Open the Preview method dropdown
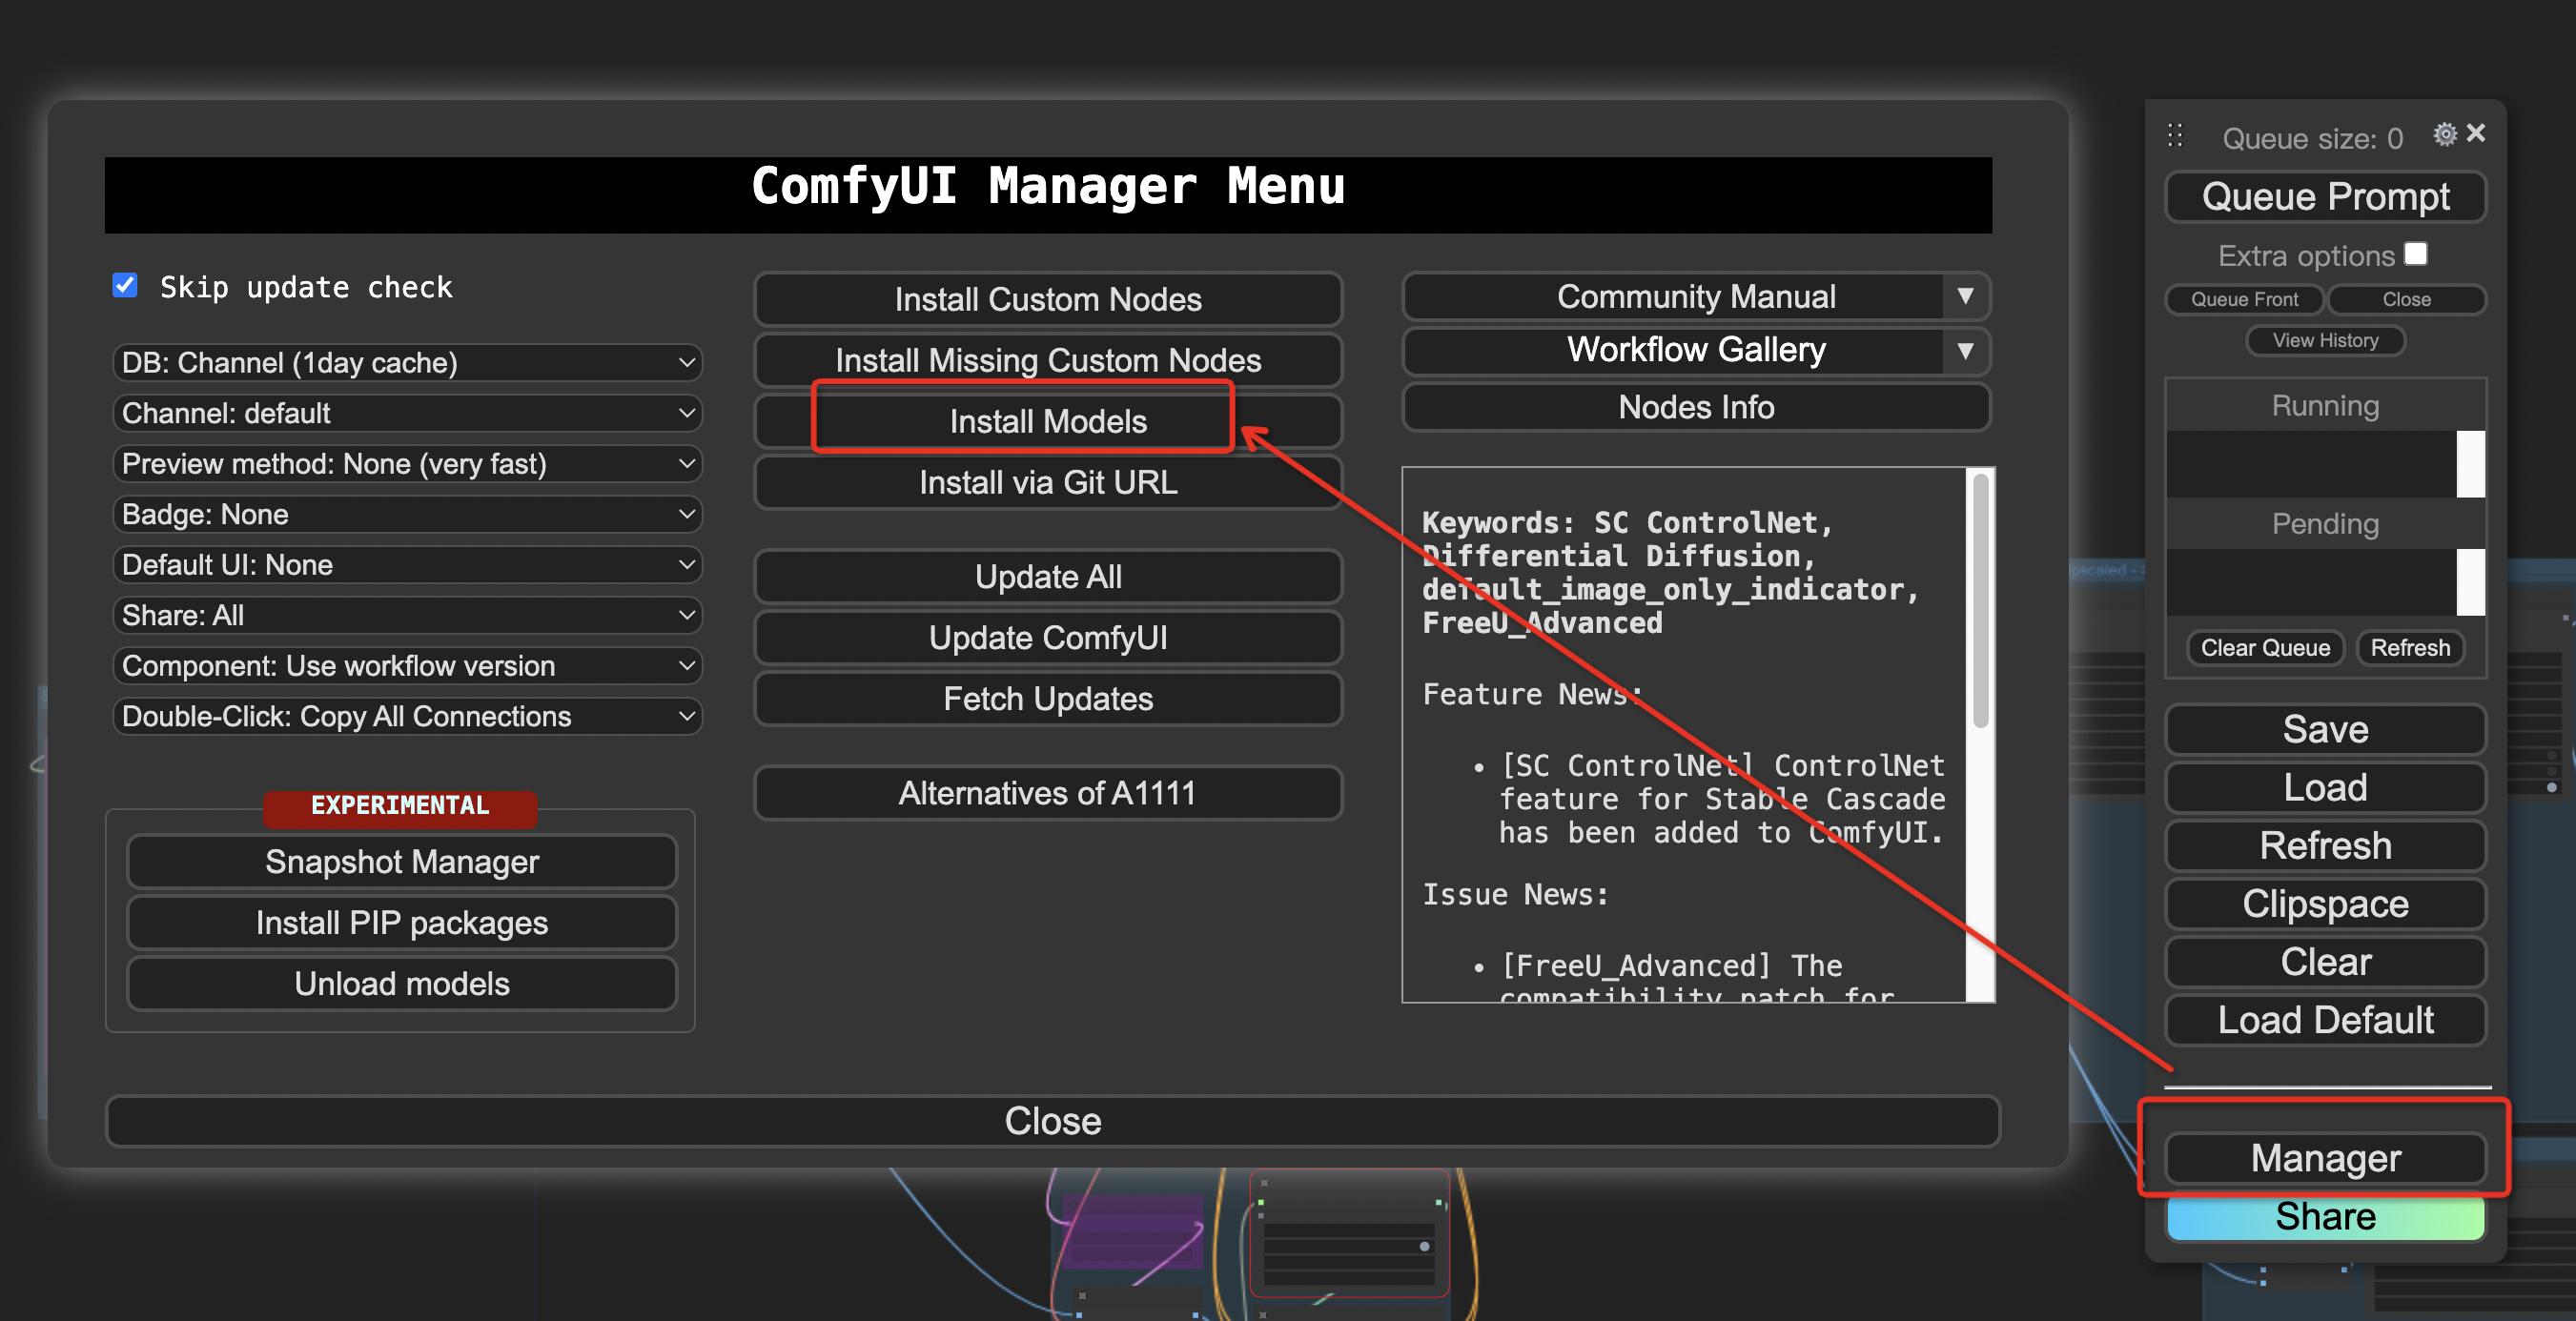Image resolution: width=2576 pixels, height=1321 pixels. click(x=407, y=464)
